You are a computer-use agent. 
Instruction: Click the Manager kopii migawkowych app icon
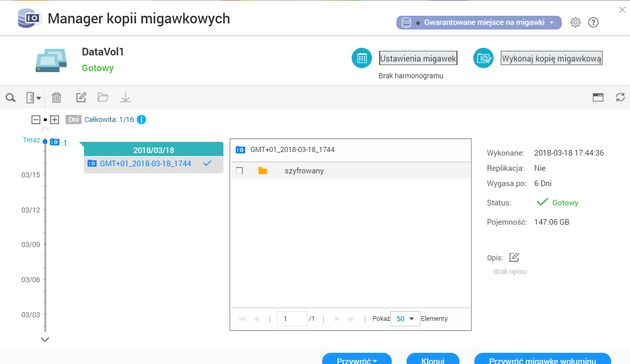coord(29,18)
